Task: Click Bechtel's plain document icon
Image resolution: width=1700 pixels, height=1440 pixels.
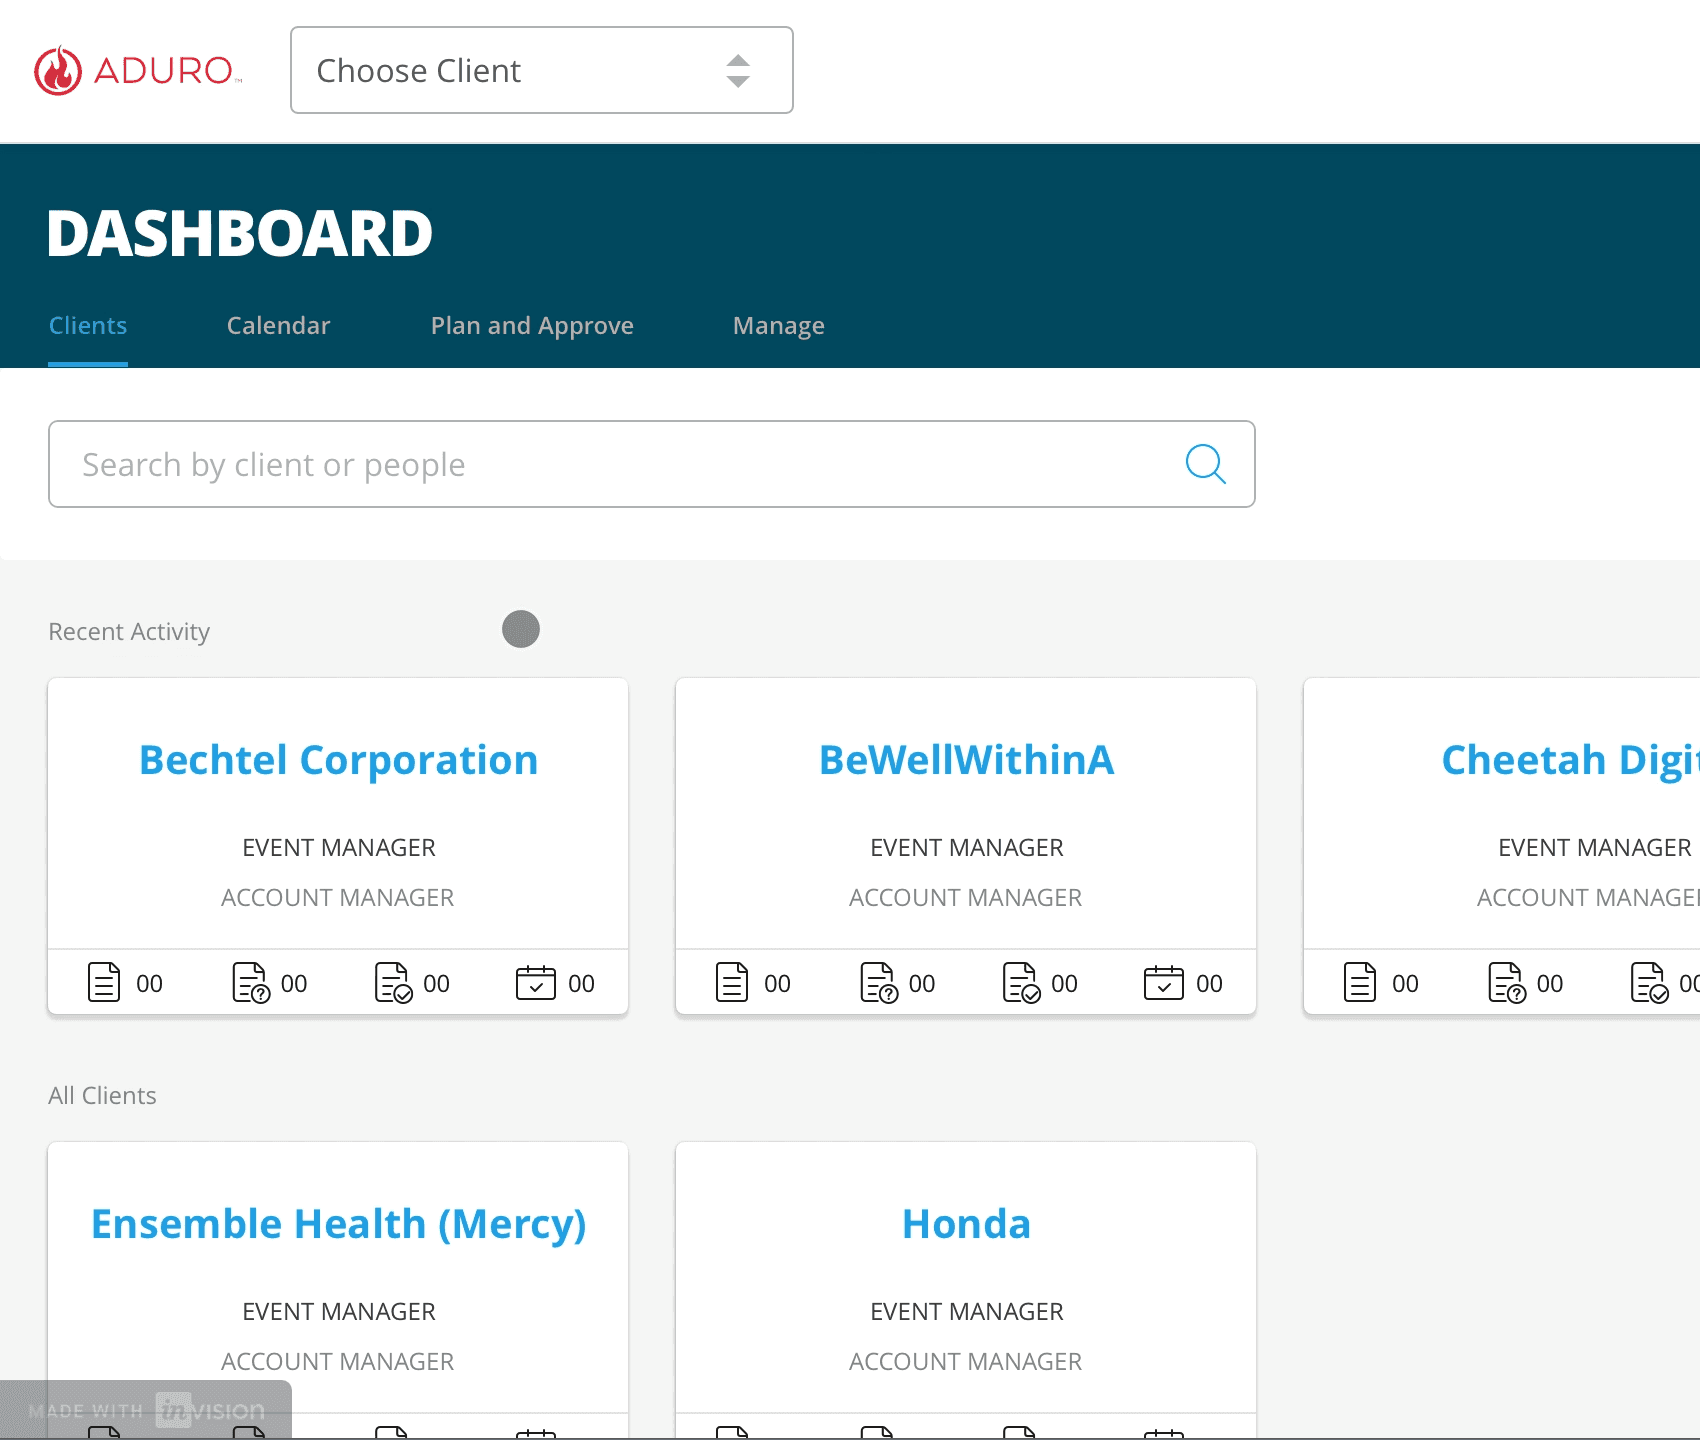Action: 104,982
